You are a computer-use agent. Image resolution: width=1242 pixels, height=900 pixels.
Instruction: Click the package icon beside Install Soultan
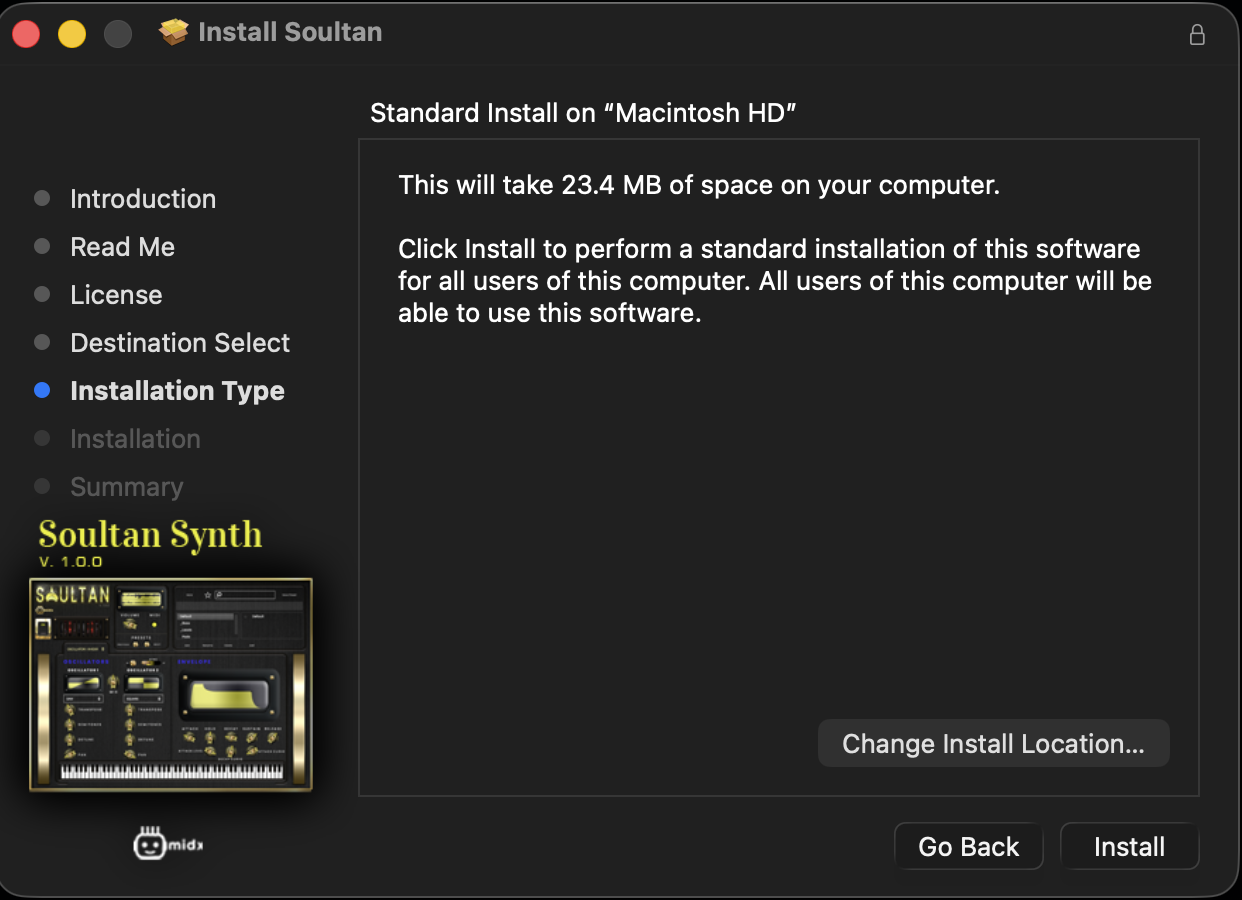[174, 32]
